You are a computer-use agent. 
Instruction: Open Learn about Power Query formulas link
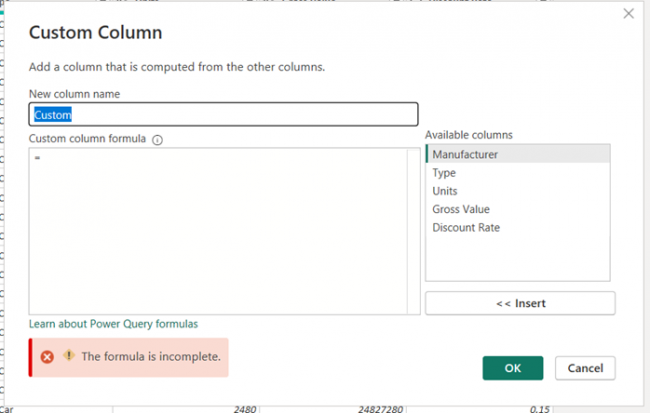113,324
